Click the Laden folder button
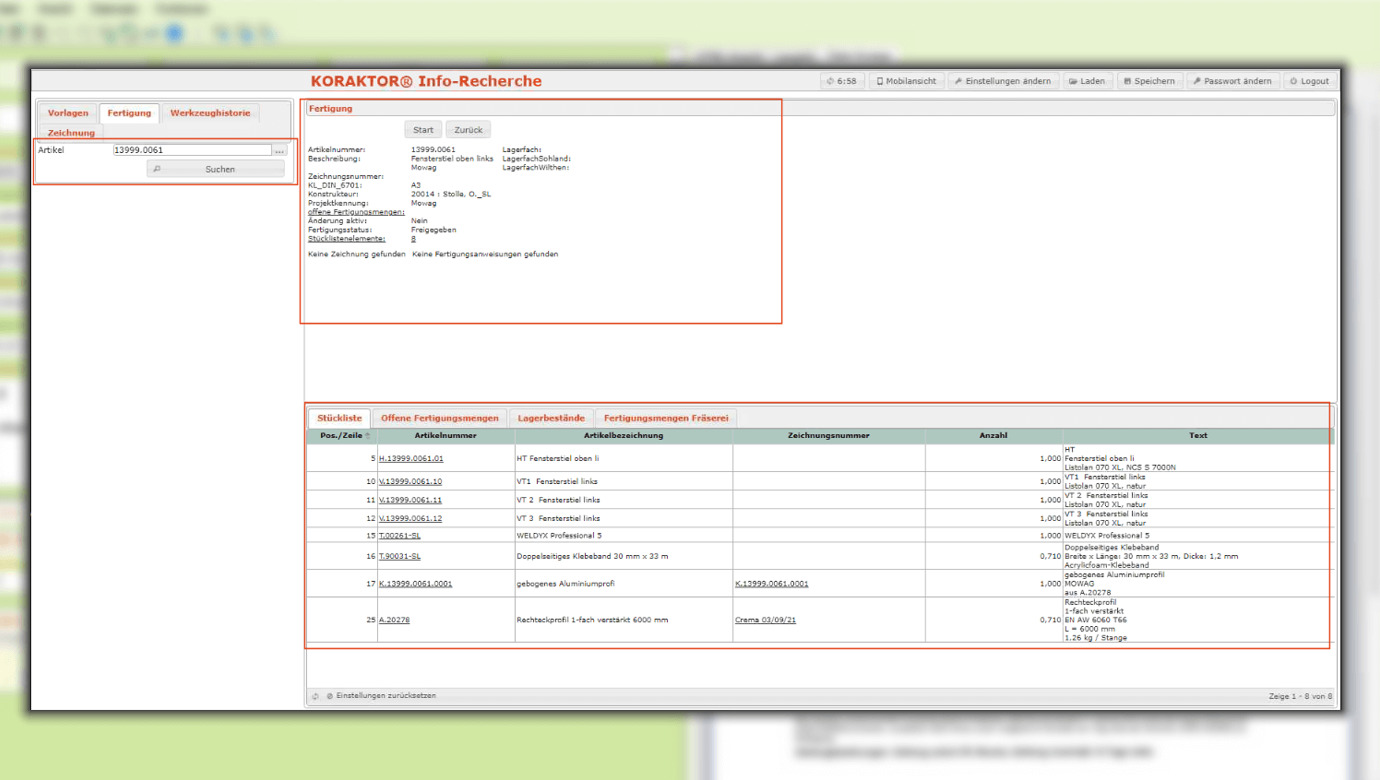 (x=1086, y=81)
